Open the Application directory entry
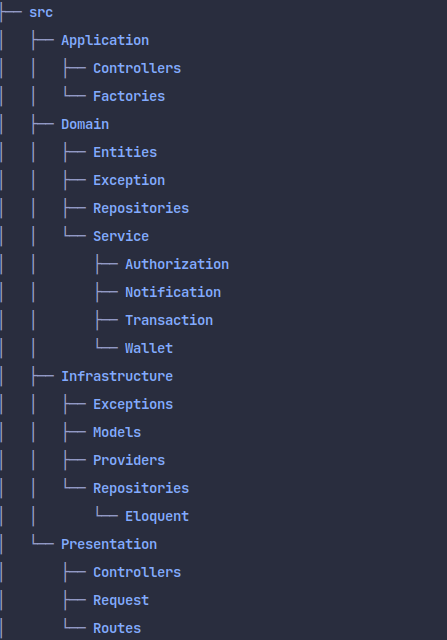Viewport: 447px width, 640px height. (105, 41)
